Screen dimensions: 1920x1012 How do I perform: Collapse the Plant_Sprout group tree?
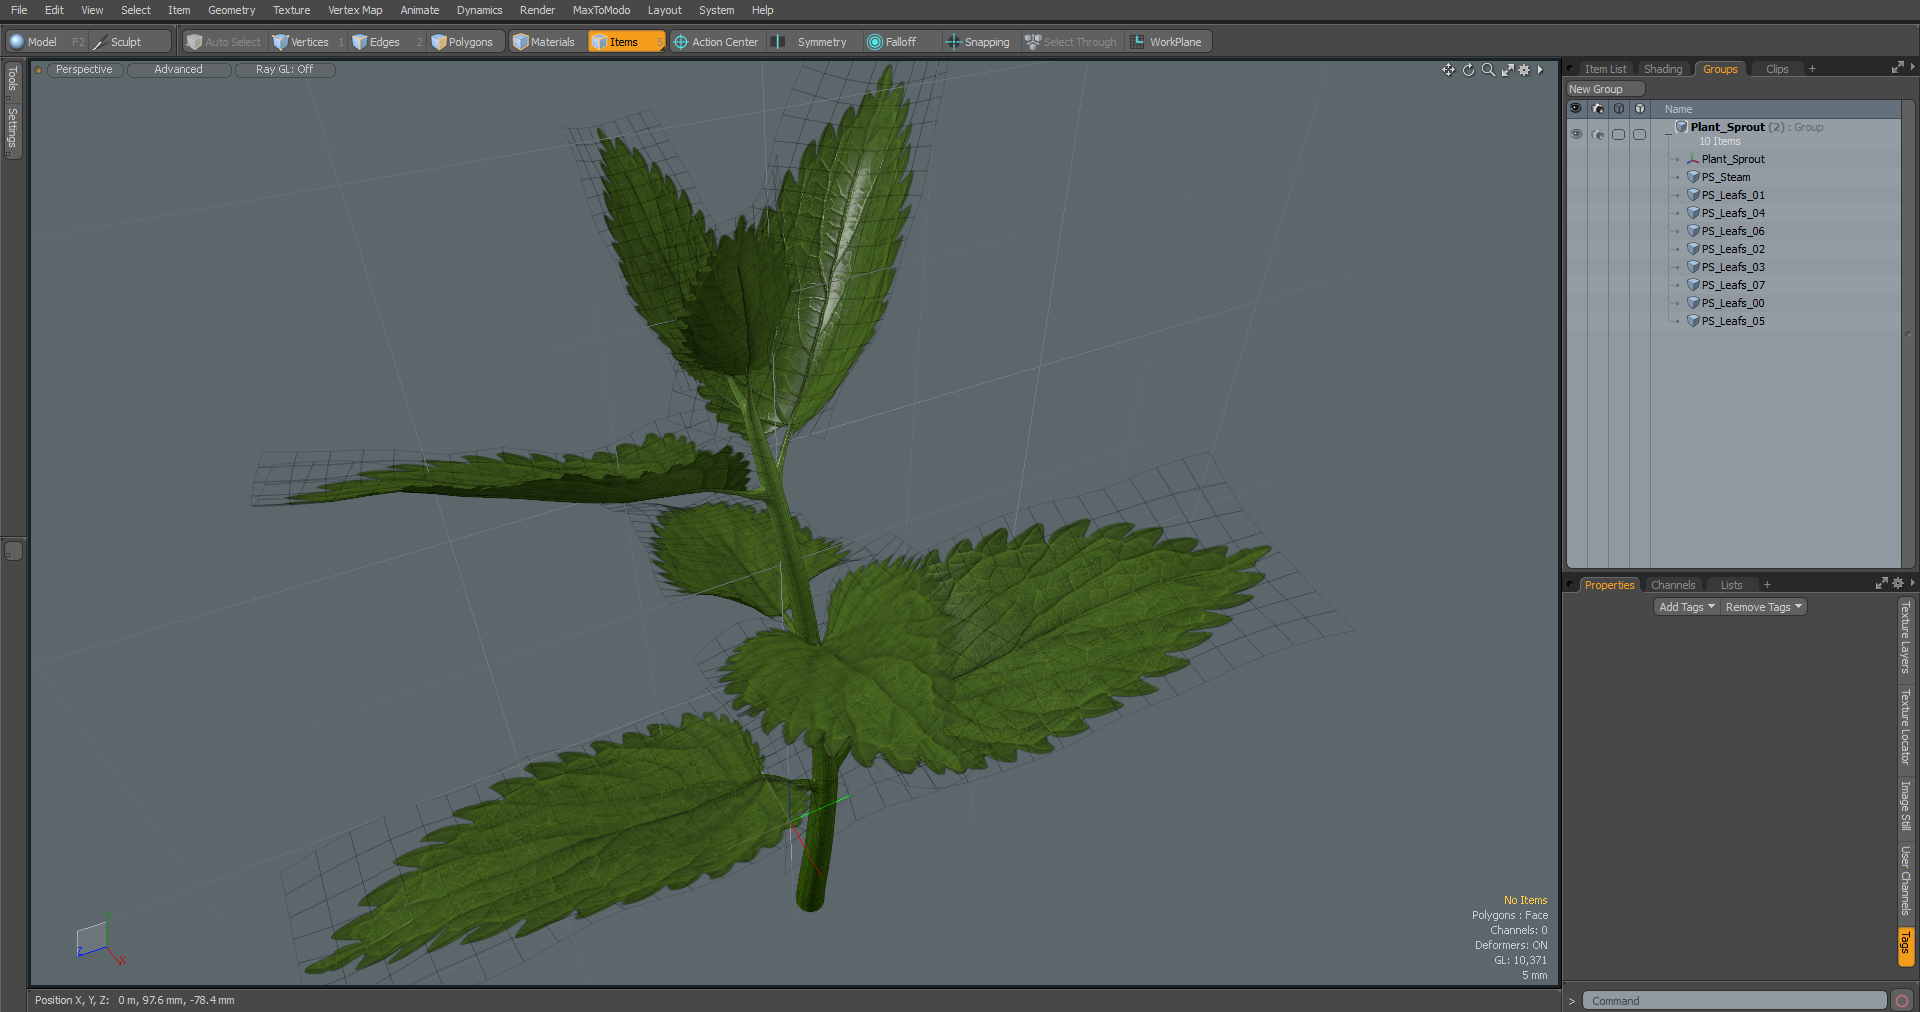pos(1667,134)
